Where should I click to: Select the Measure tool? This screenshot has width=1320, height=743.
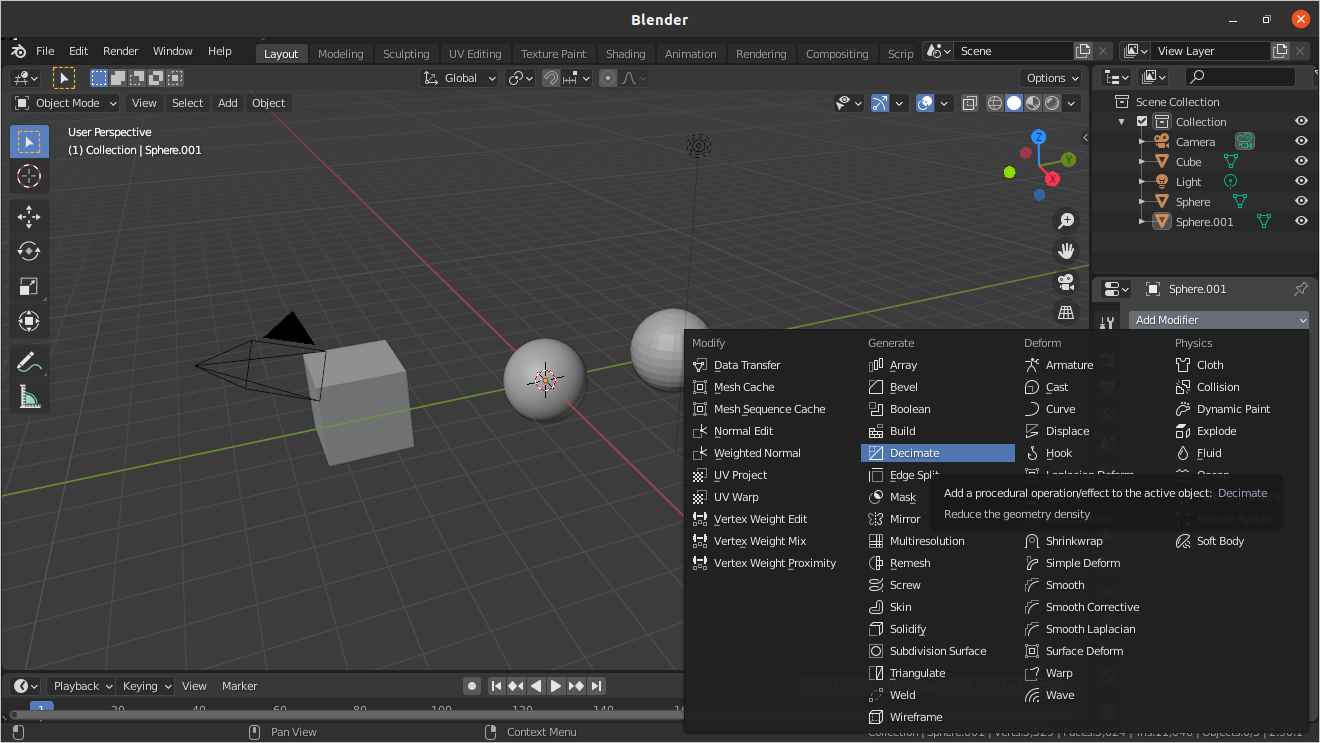pos(29,398)
